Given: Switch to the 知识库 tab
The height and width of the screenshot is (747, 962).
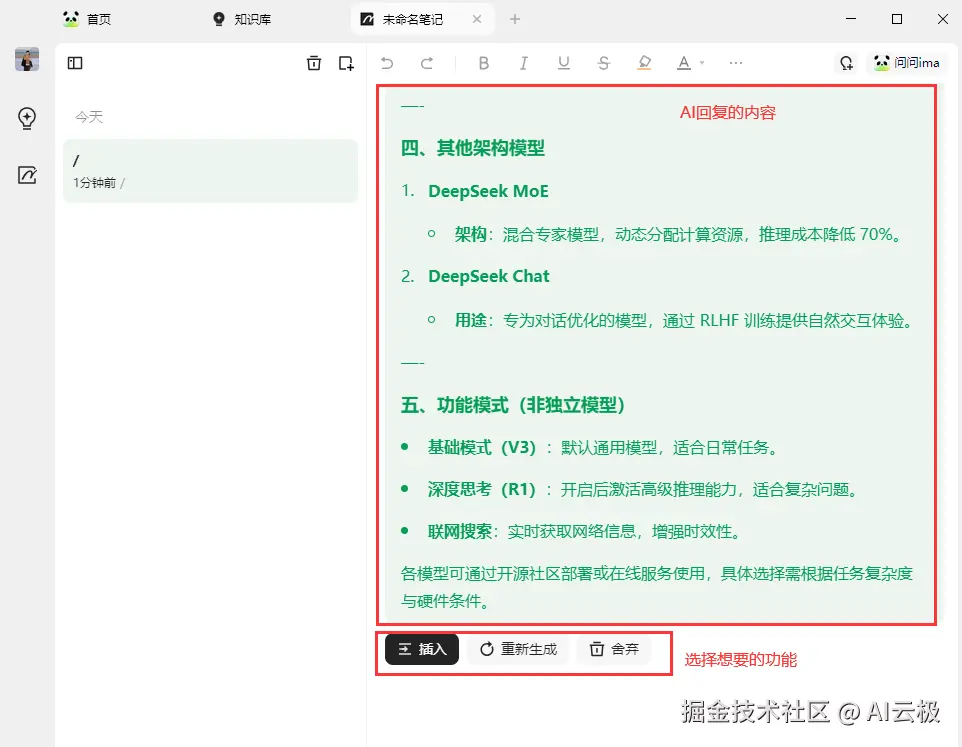Looking at the screenshot, I should [x=242, y=19].
